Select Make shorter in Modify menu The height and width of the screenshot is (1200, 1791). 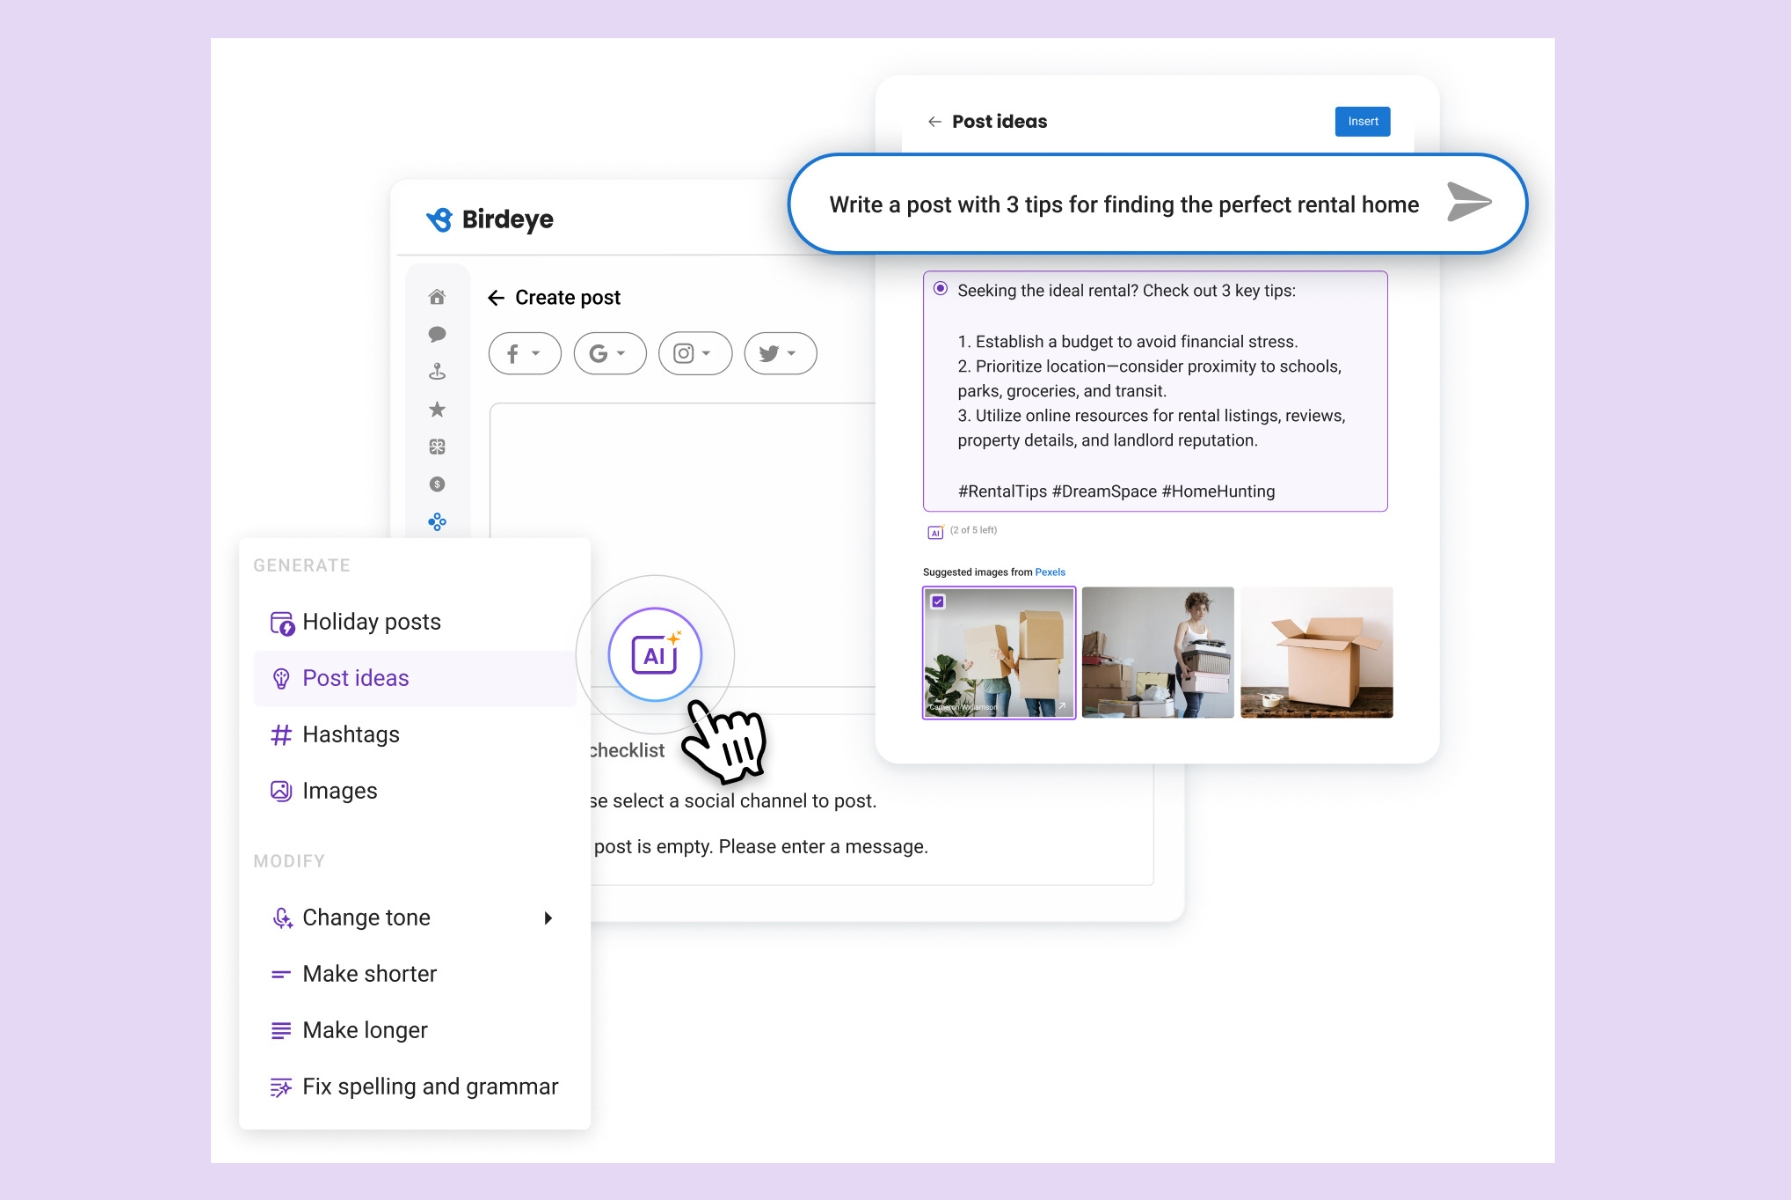(369, 974)
